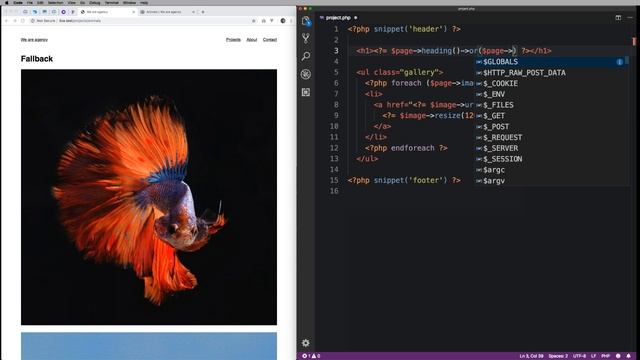The height and width of the screenshot is (360, 640).
Task: Go back in the browser
Action: coord(7,20)
